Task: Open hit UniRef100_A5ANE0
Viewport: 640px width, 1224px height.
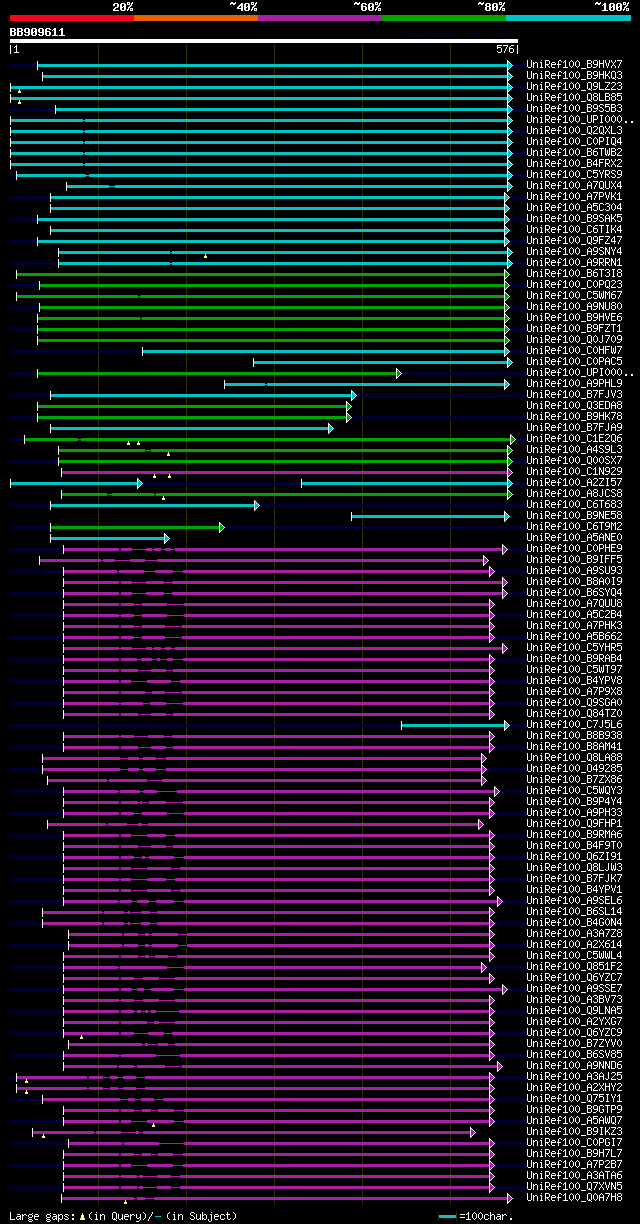Action: (575, 537)
